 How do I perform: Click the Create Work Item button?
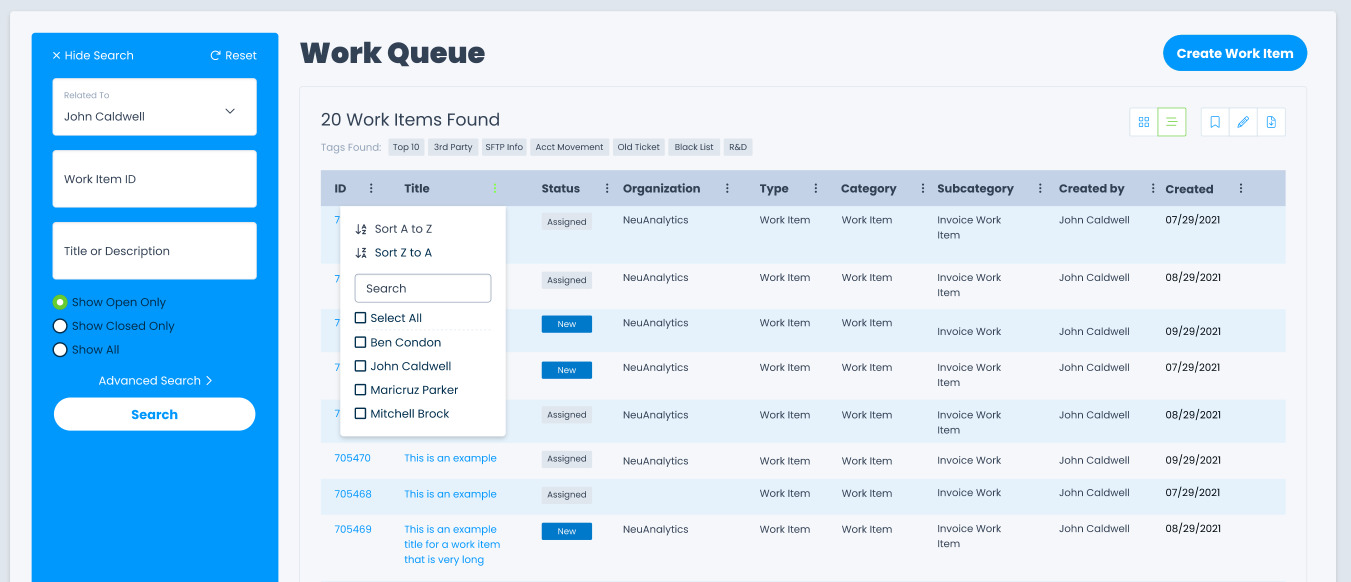coord(1235,53)
